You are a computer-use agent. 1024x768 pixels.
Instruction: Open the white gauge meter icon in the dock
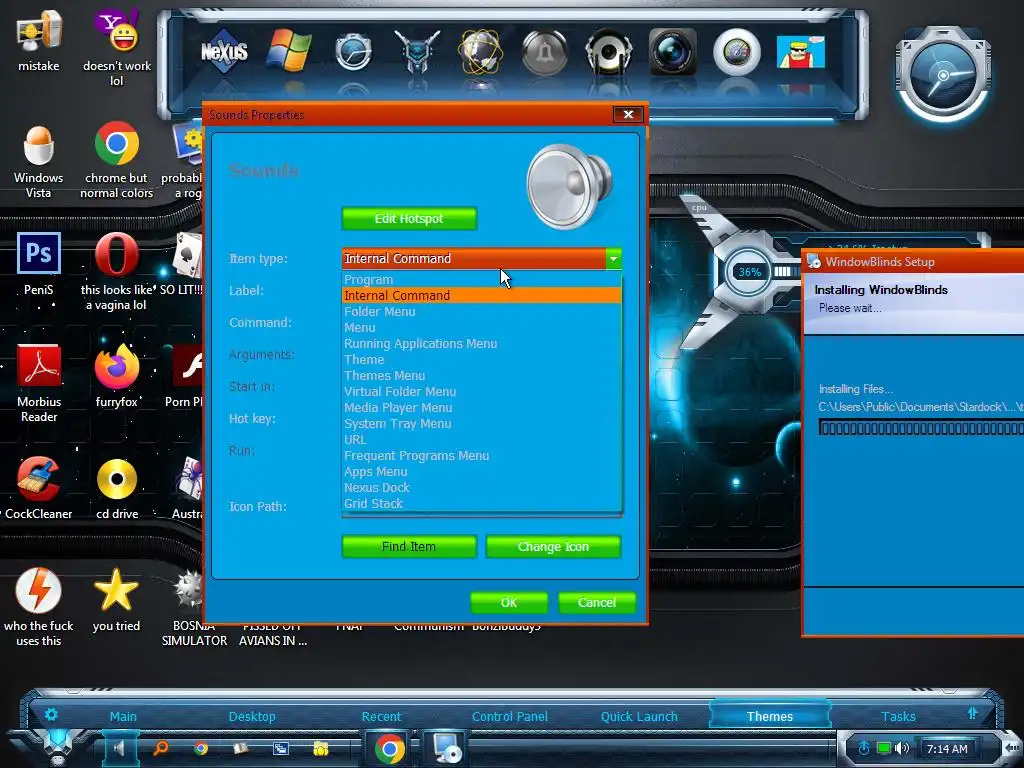(x=737, y=51)
